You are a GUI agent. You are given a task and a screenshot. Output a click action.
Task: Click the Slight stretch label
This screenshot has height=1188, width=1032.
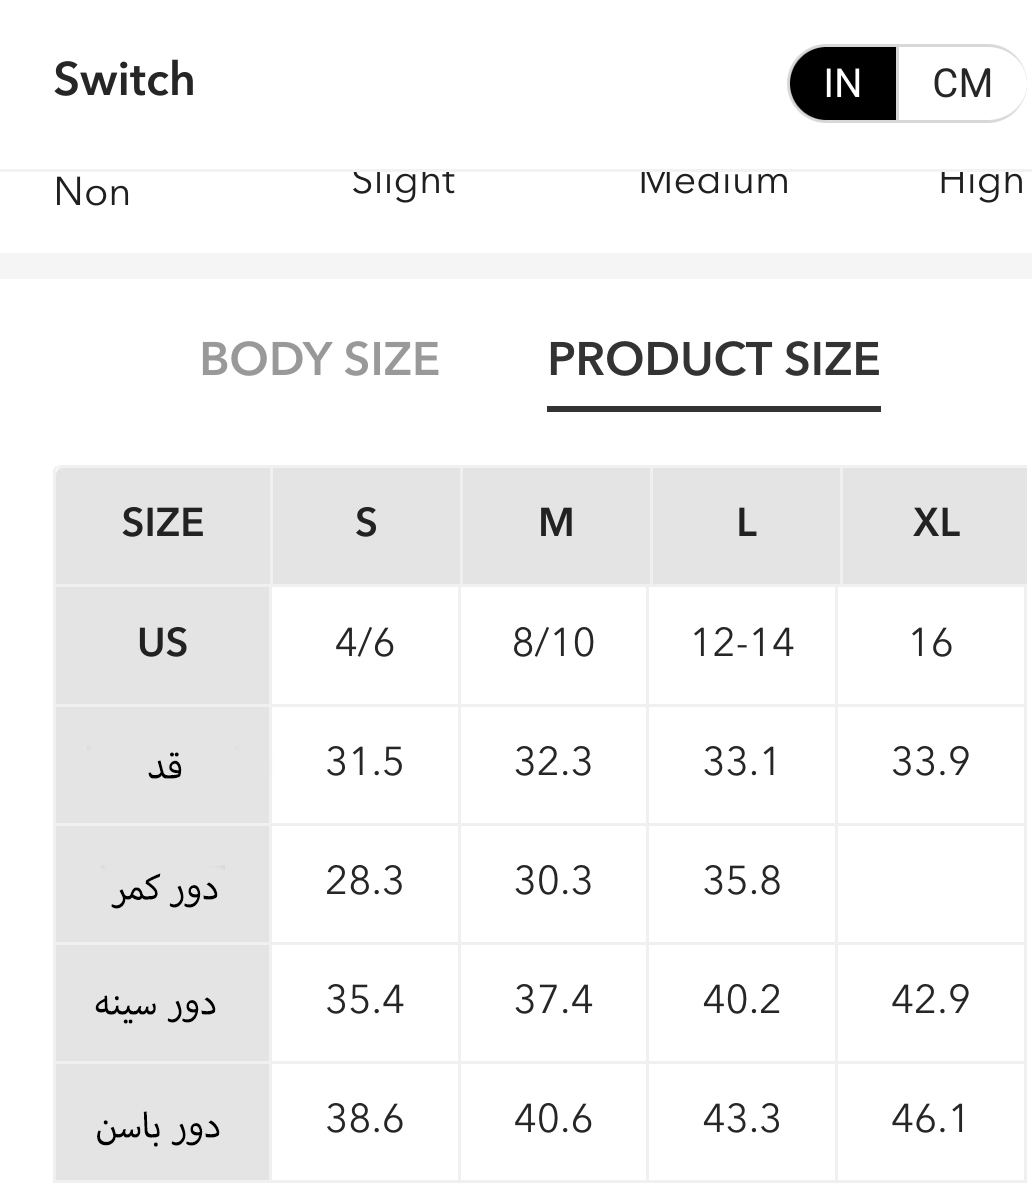tap(404, 183)
